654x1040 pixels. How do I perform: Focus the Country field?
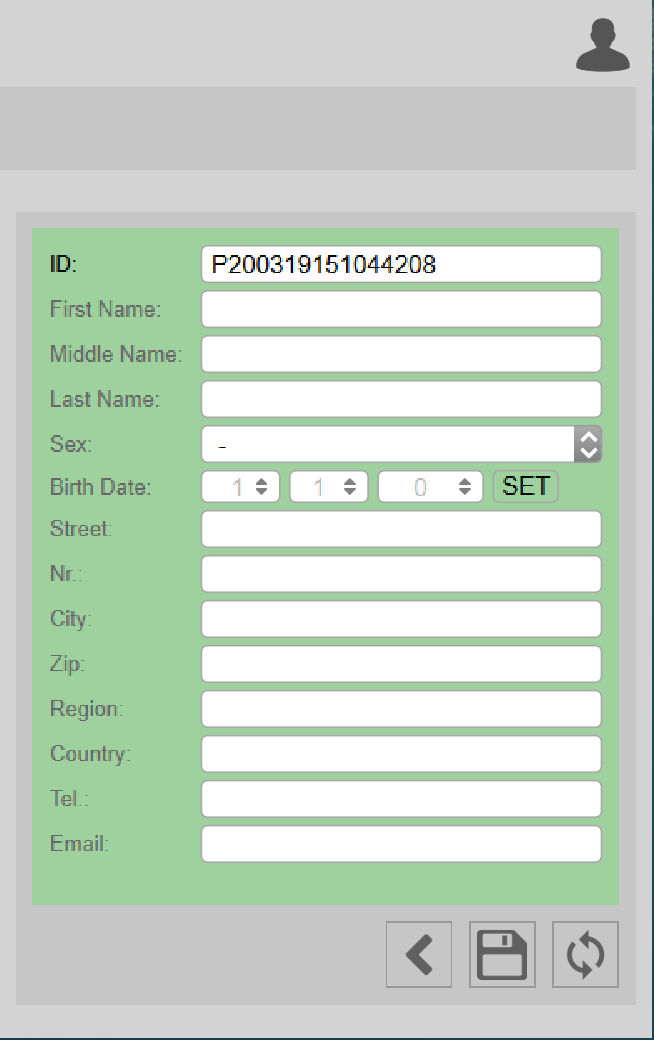pyautogui.click(x=401, y=754)
